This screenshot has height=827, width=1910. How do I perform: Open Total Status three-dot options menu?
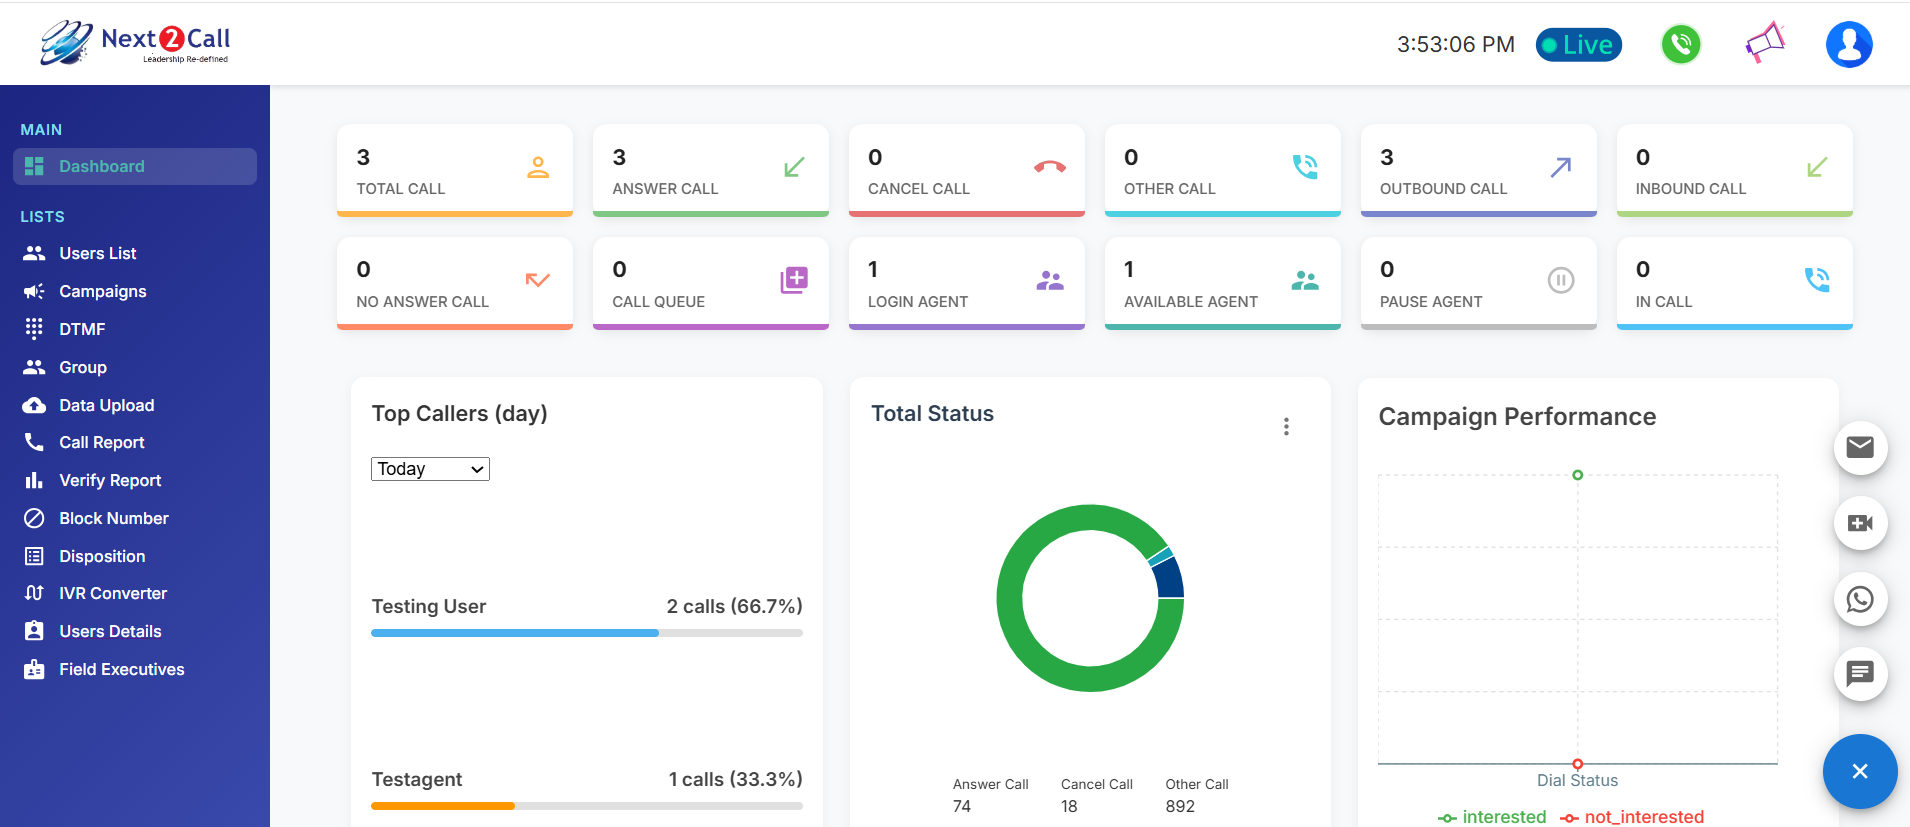coord(1286,427)
